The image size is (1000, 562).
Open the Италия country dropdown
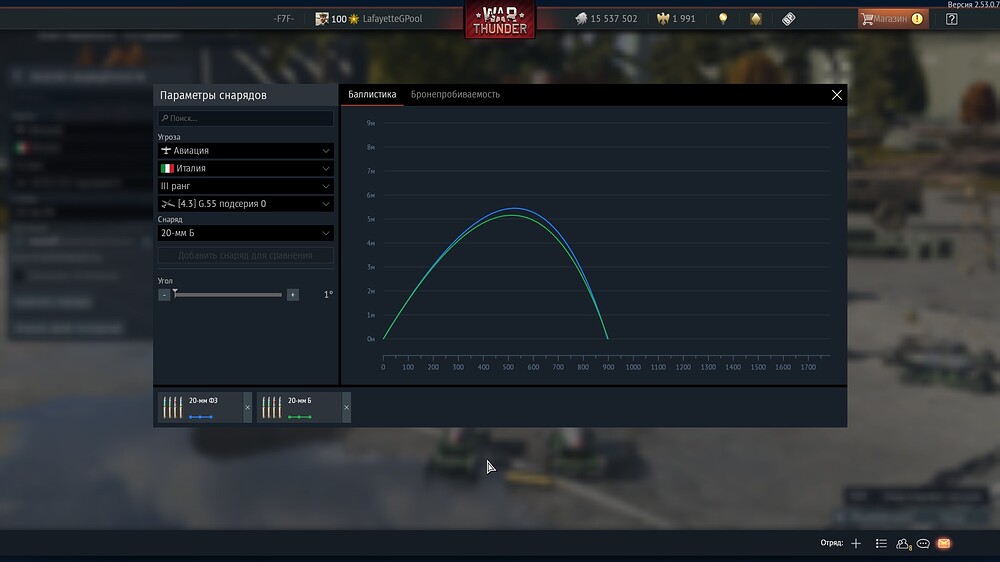click(245, 168)
